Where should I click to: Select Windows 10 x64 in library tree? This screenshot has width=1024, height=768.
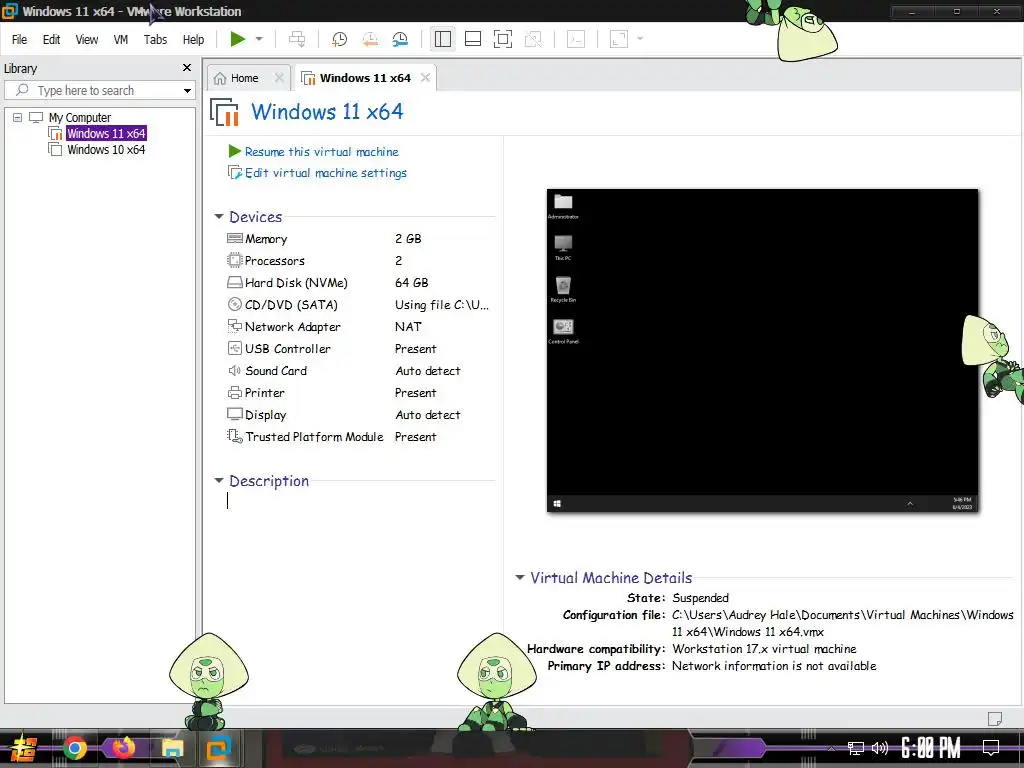click(106, 150)
